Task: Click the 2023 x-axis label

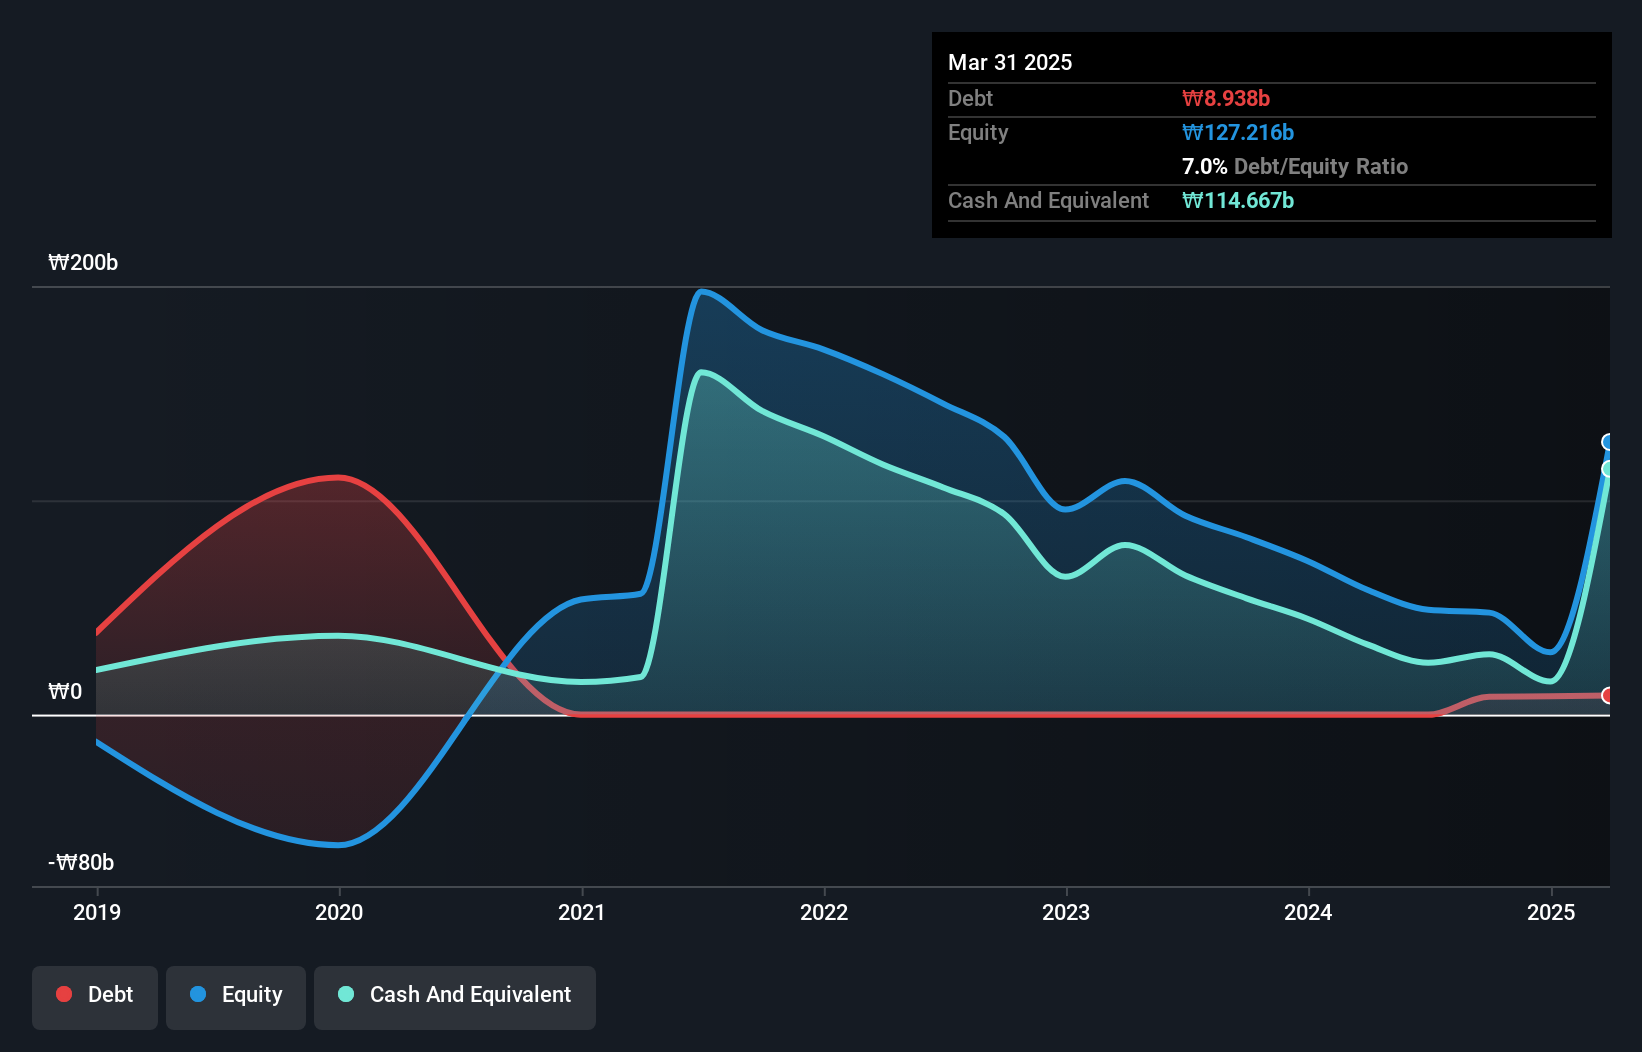Action: [1066, 912]
